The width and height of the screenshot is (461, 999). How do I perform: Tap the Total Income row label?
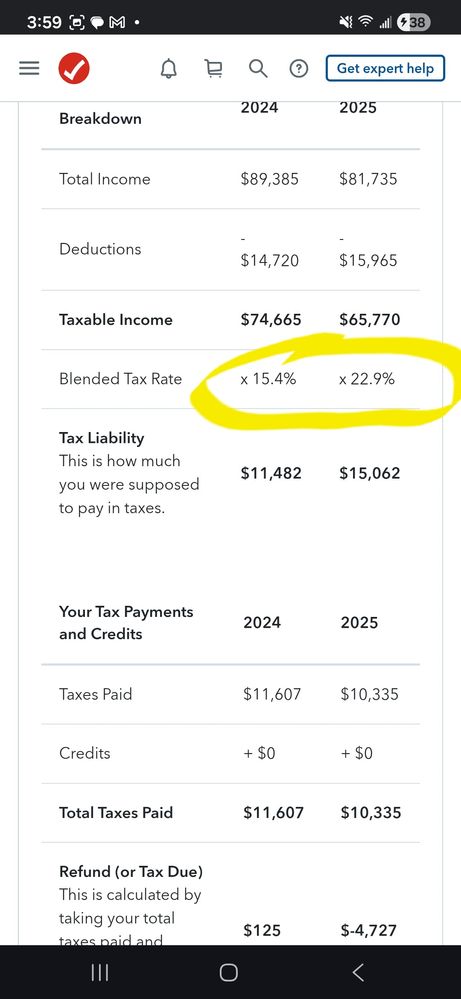[x=104, y=179]
